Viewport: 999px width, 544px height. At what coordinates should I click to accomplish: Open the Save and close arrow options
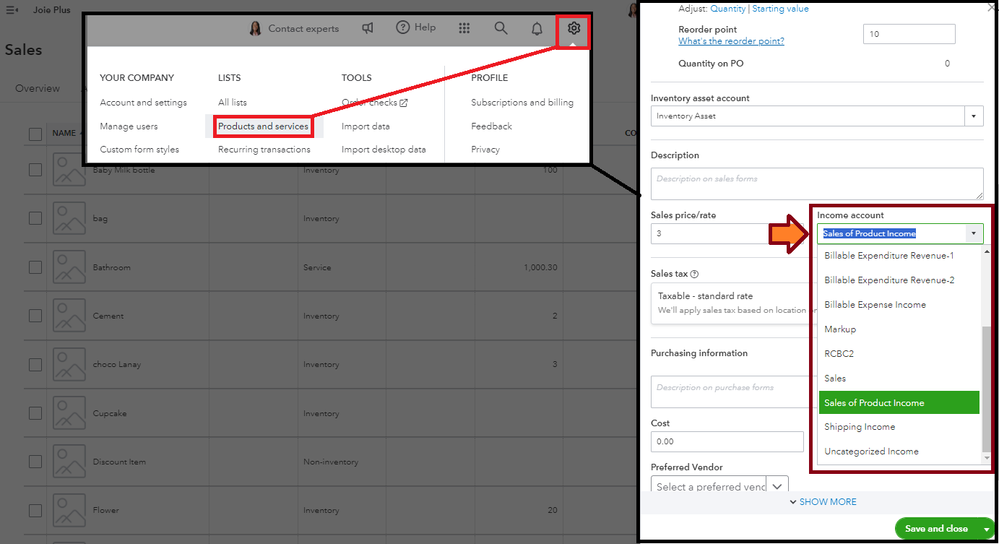[x=987, y=529]
